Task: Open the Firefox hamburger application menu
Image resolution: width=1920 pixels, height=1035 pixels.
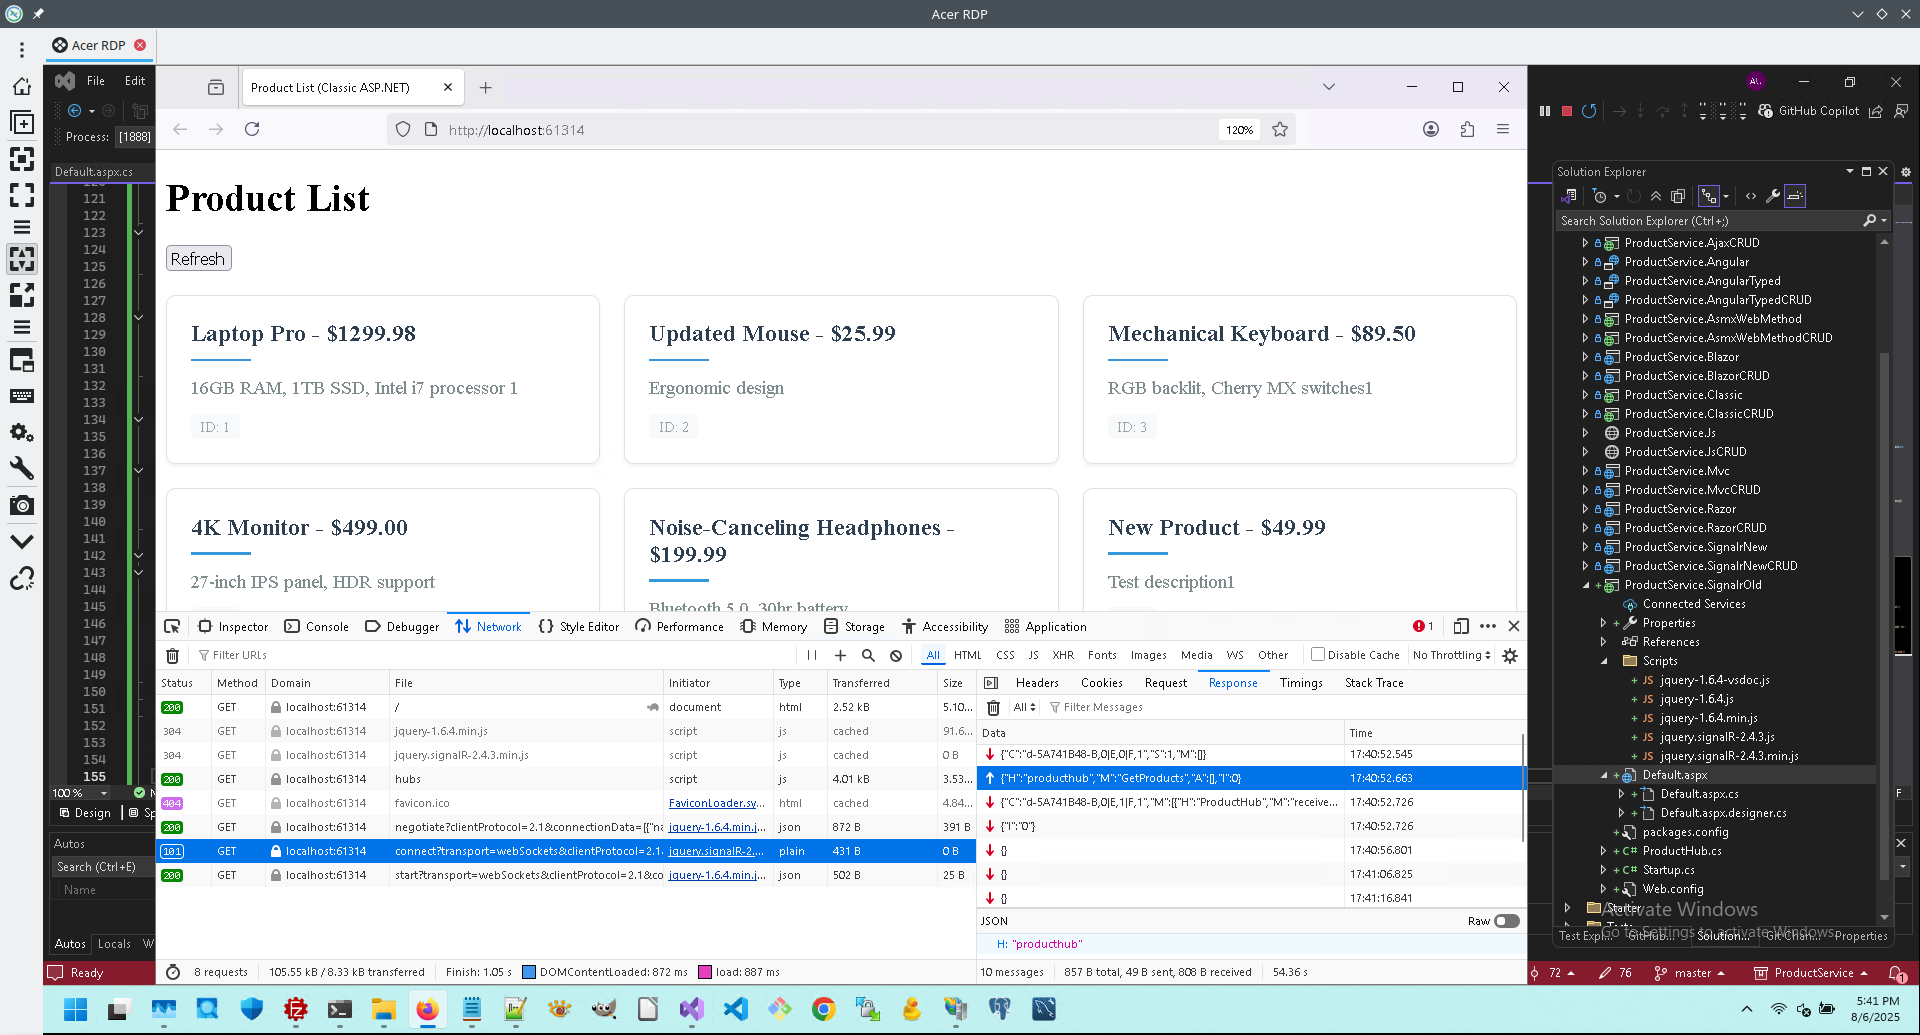Action: click(1503, 129)
